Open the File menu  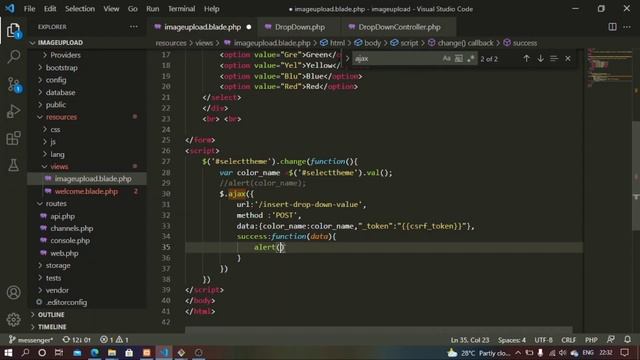[29, 9]
